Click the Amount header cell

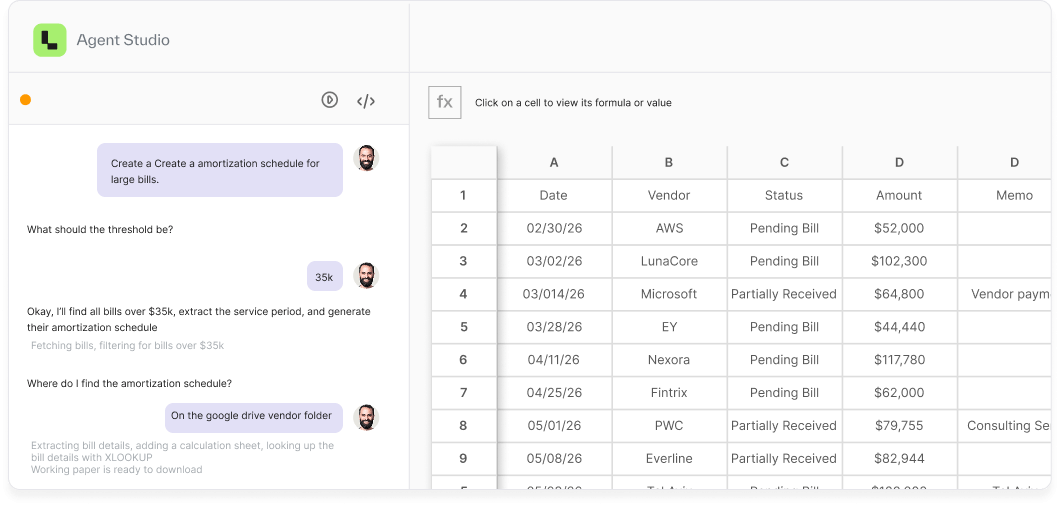point(899,196)
